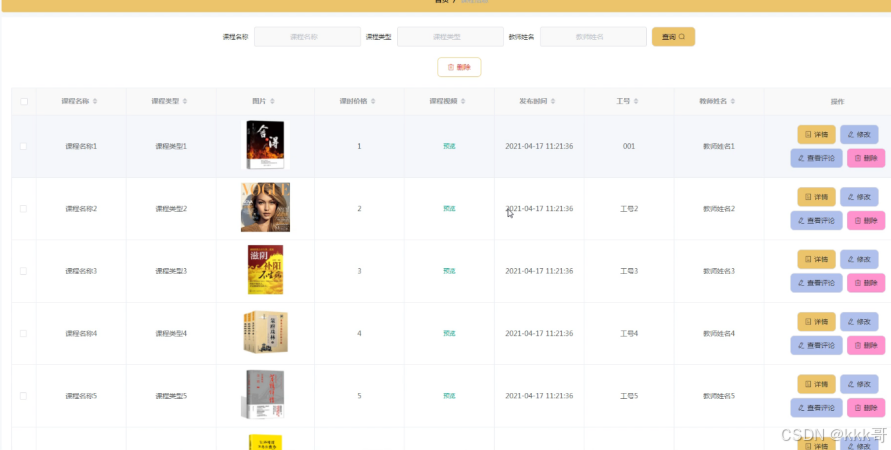The image size is (891, 450).
Task: Click 修改 for 课程名称3
Action: click(x=859, y=260)
